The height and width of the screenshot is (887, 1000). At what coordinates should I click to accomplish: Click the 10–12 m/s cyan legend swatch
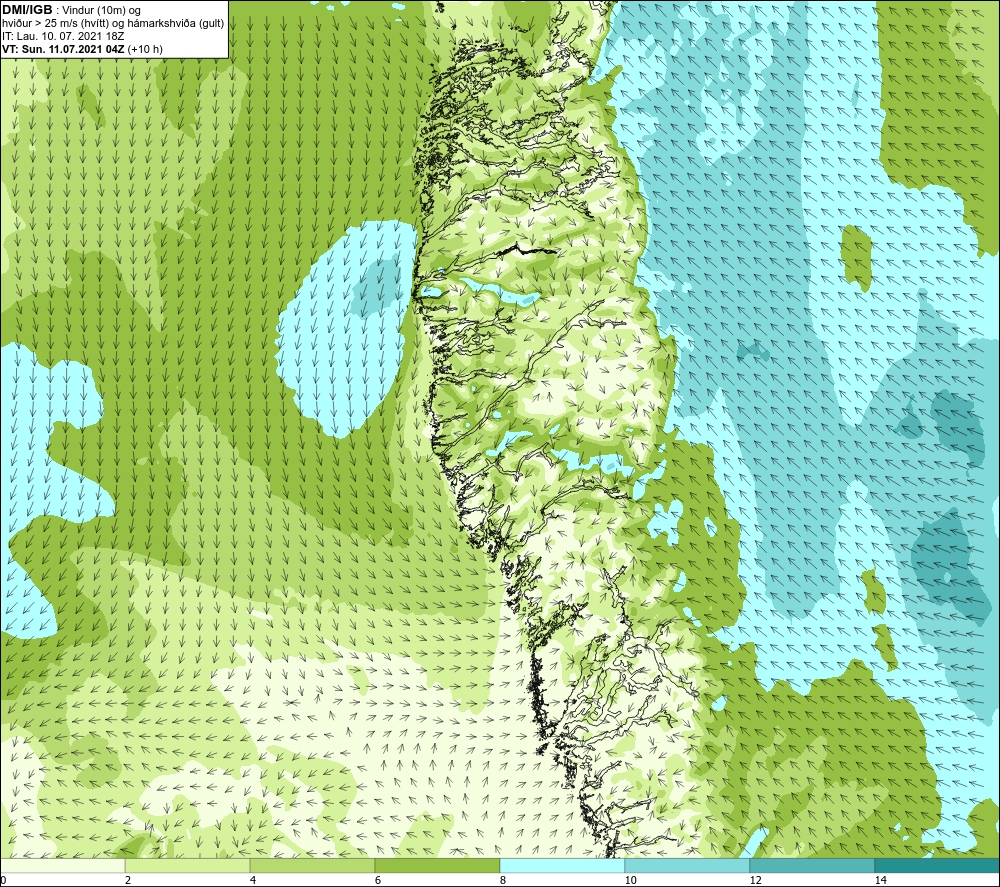click(688, 866)
